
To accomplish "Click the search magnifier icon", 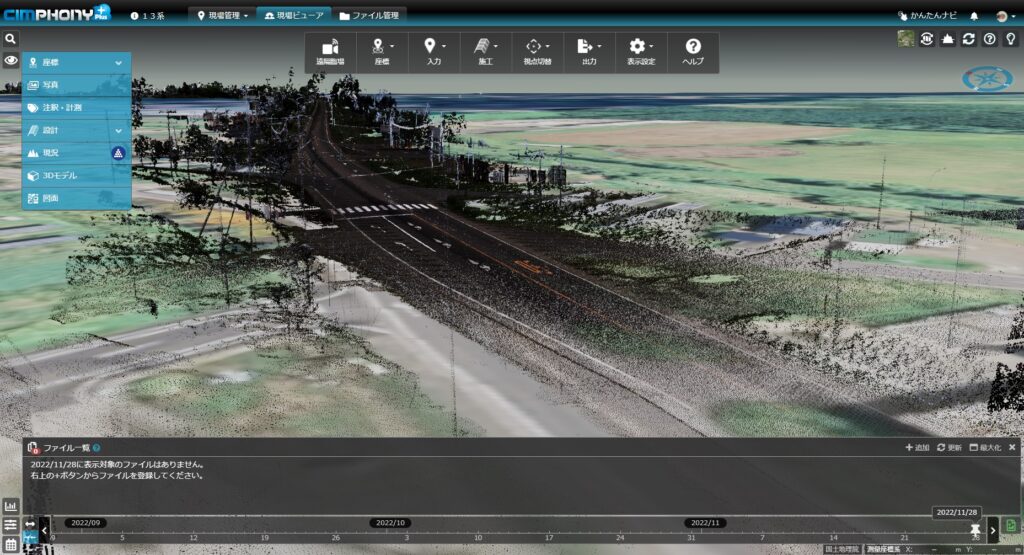I will pos(10,39).
